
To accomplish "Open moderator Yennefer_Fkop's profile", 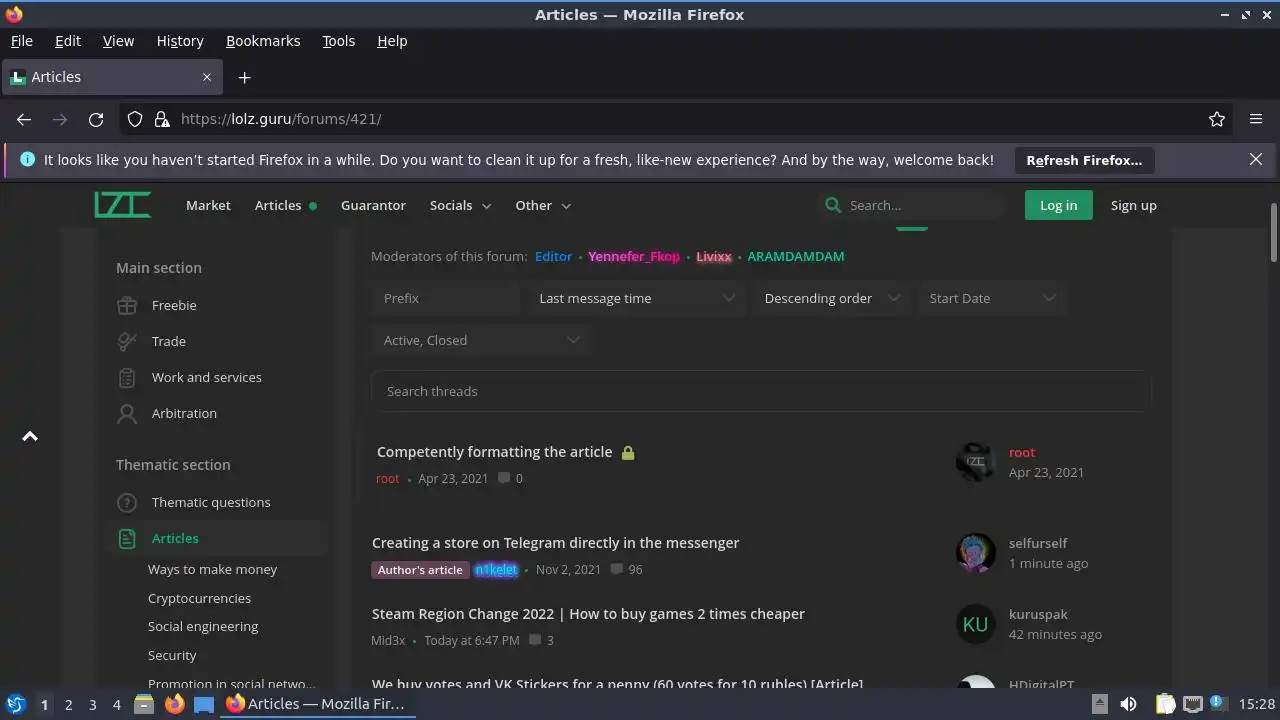I will coord(634,256).
